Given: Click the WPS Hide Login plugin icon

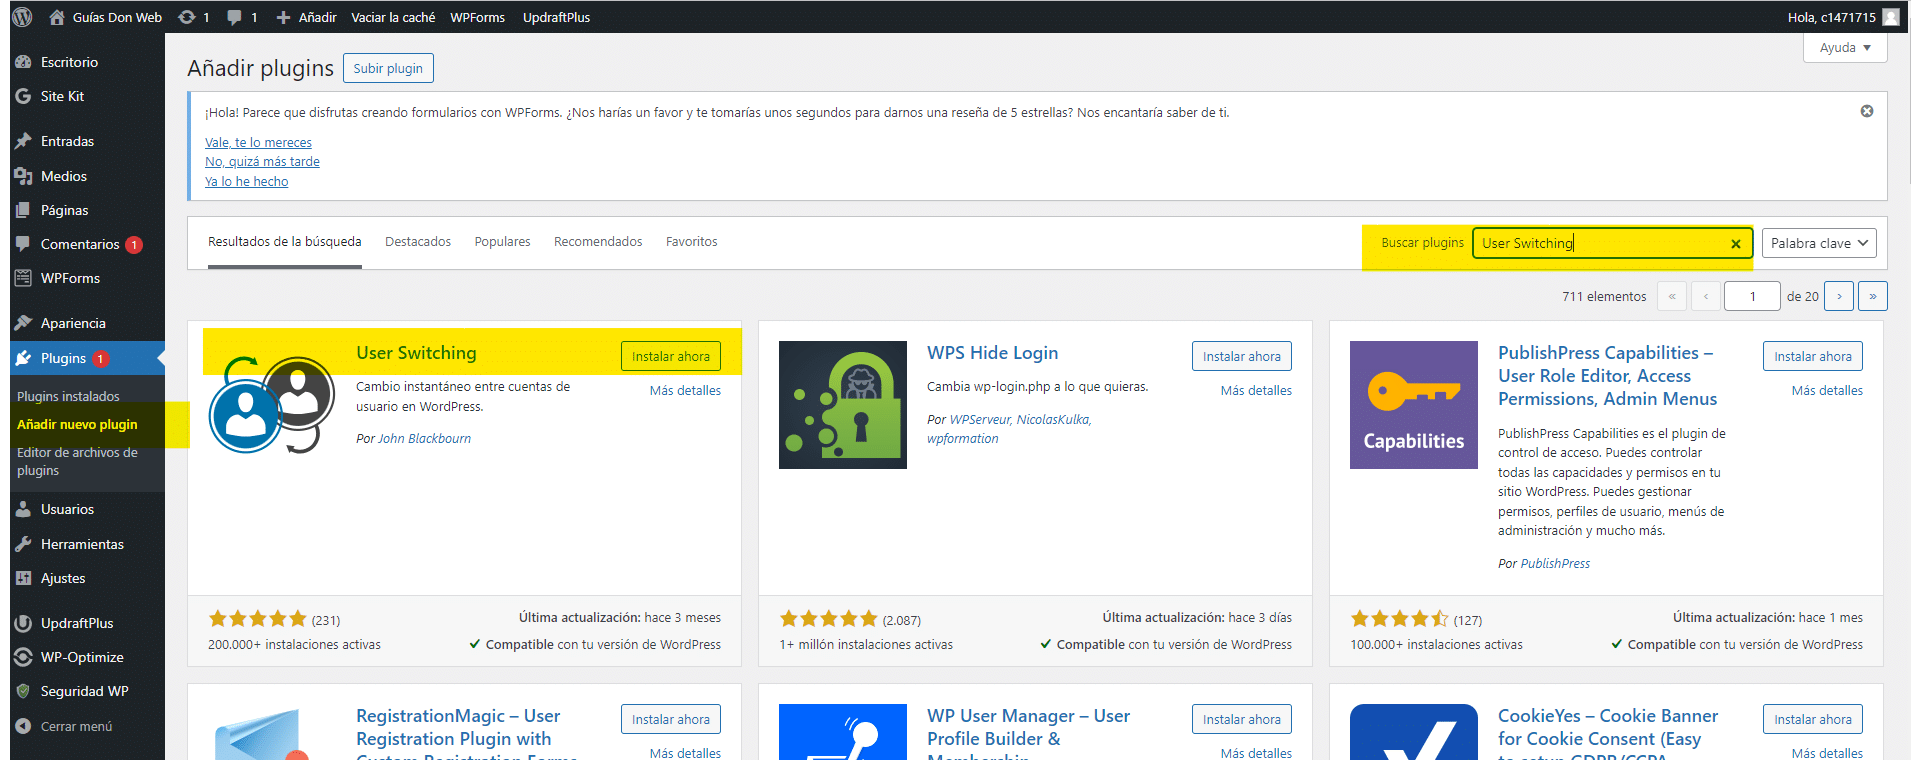Looking at the screenshot, I should coord(842,405).
